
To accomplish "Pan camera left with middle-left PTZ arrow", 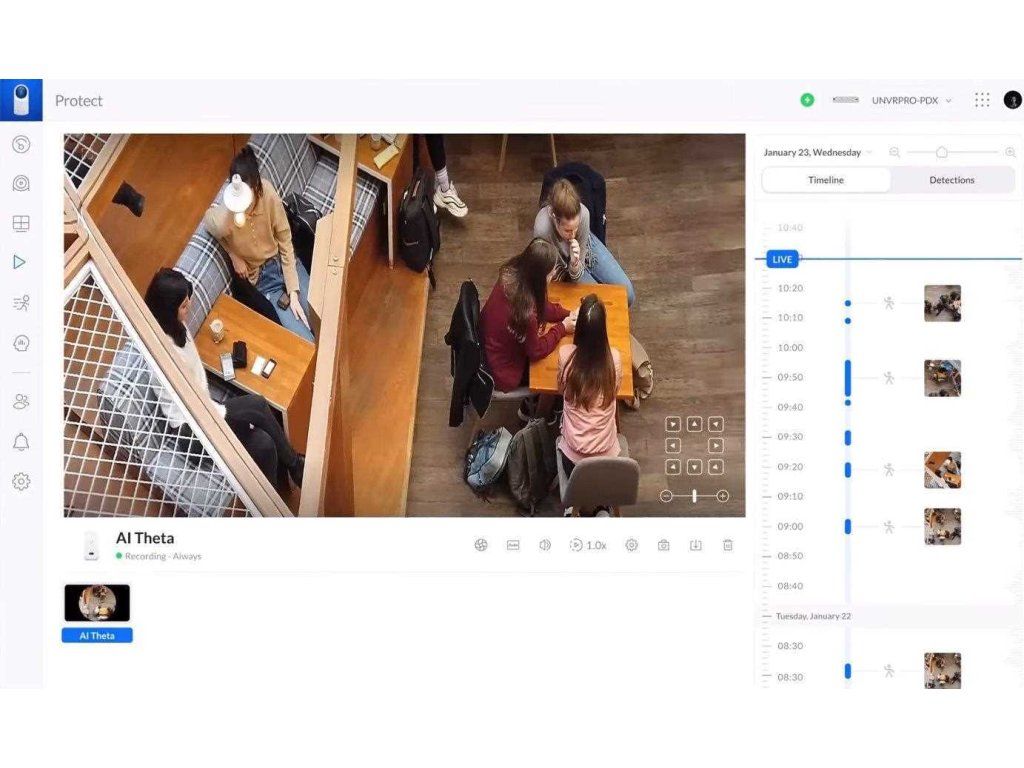I will pos(673,445).
